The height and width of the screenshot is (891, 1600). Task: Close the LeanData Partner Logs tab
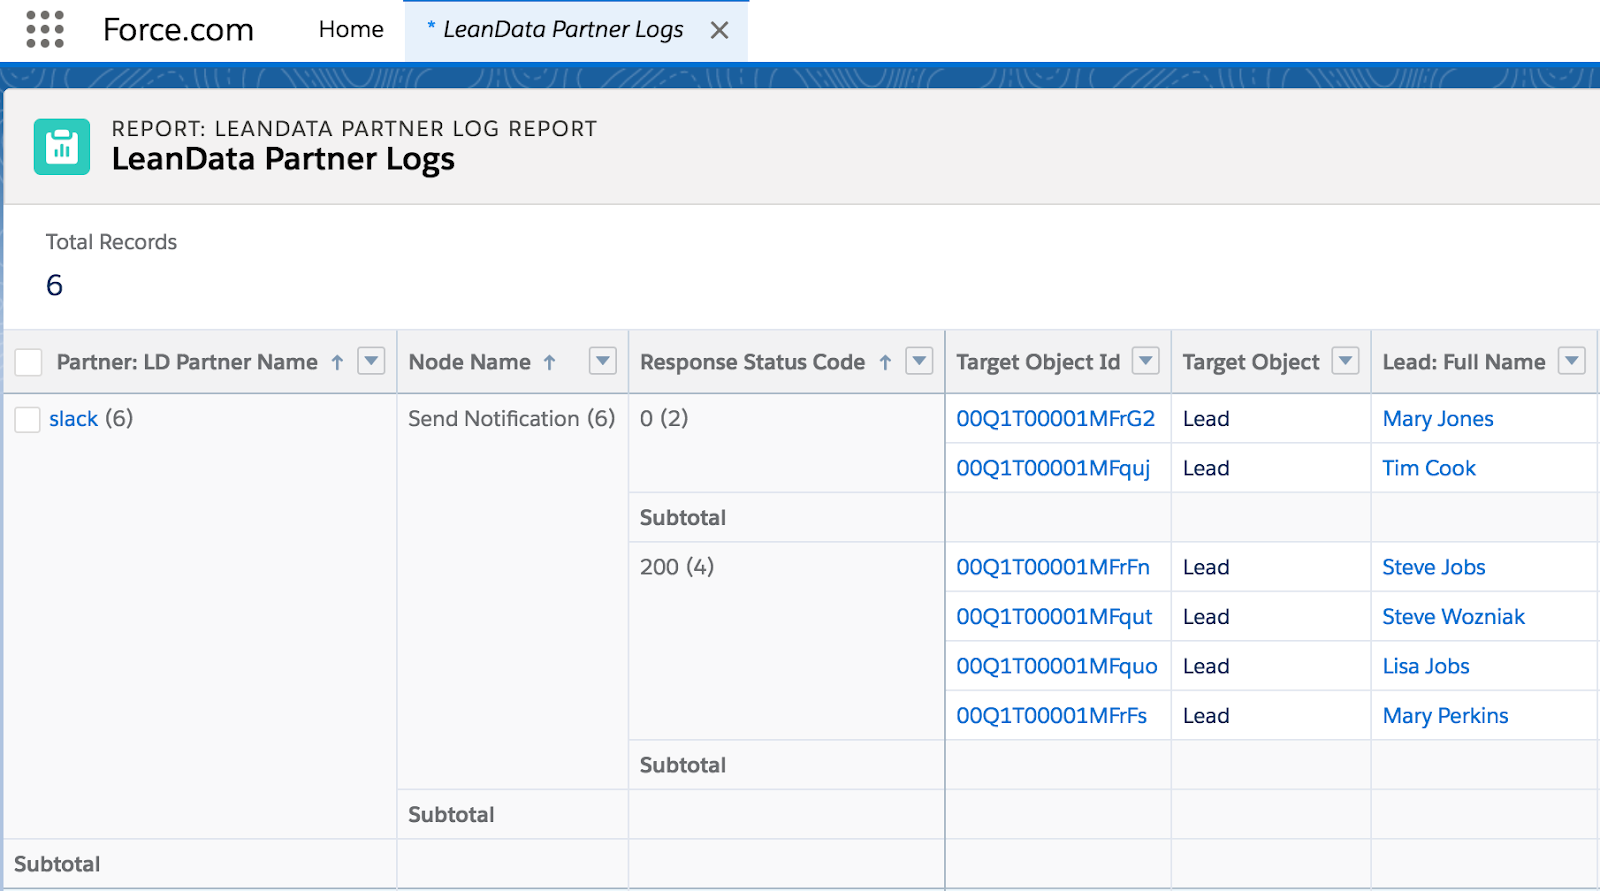point(719,31)
